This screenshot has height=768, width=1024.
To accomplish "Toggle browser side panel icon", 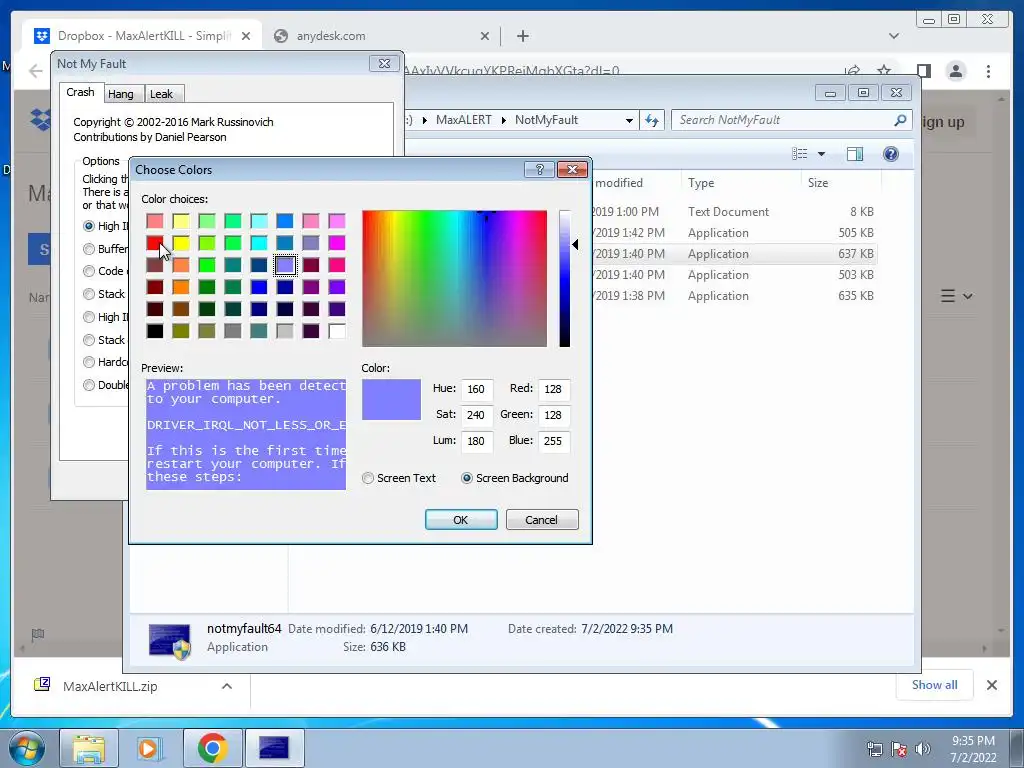I will (x=923, y=71).
